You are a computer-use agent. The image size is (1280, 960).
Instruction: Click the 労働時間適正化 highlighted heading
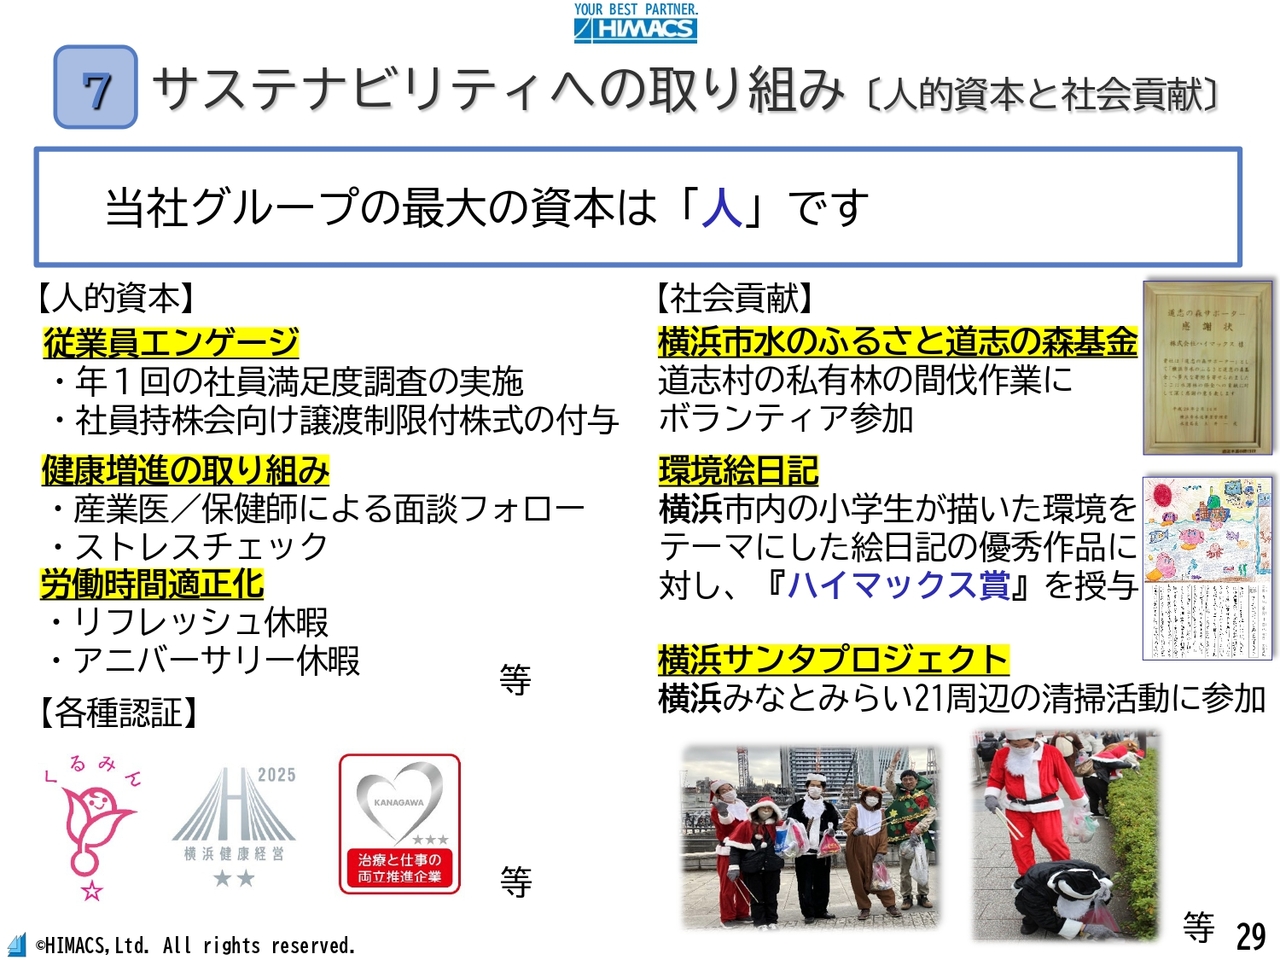point(152,584)
